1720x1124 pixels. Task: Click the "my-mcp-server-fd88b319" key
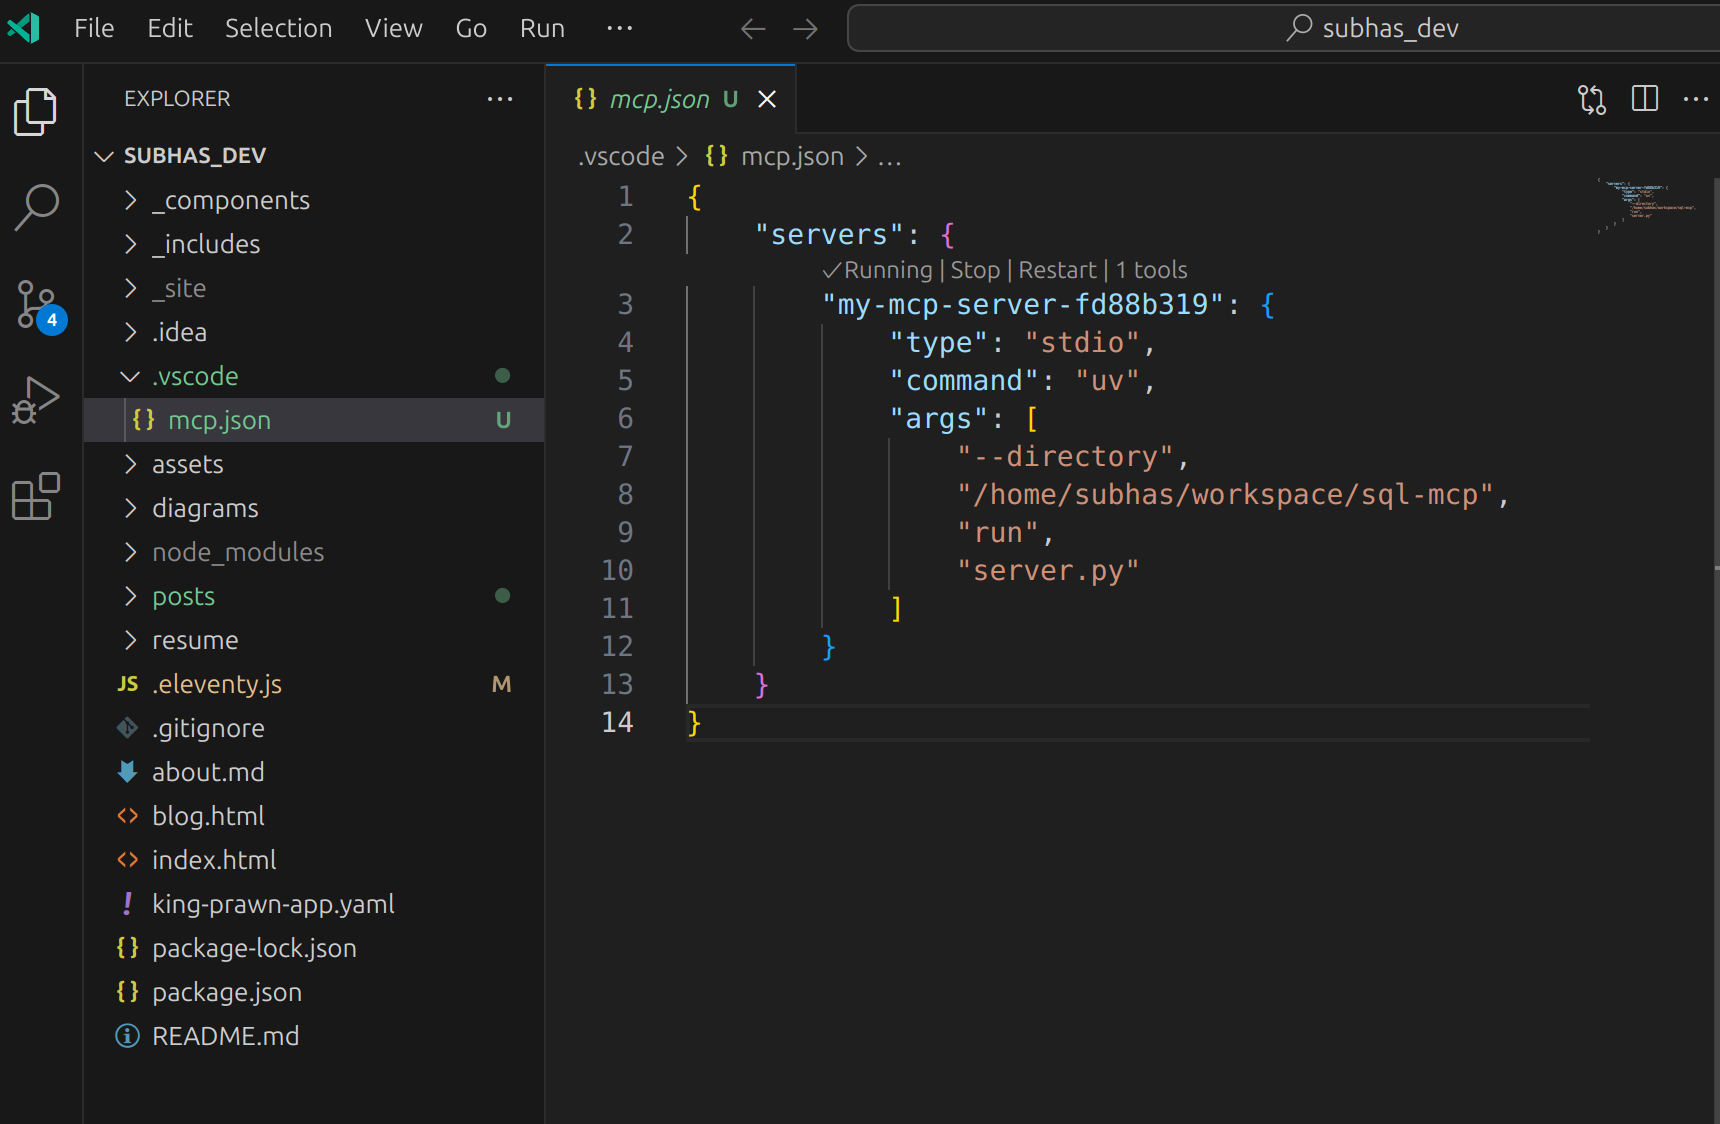[1023, 304]
